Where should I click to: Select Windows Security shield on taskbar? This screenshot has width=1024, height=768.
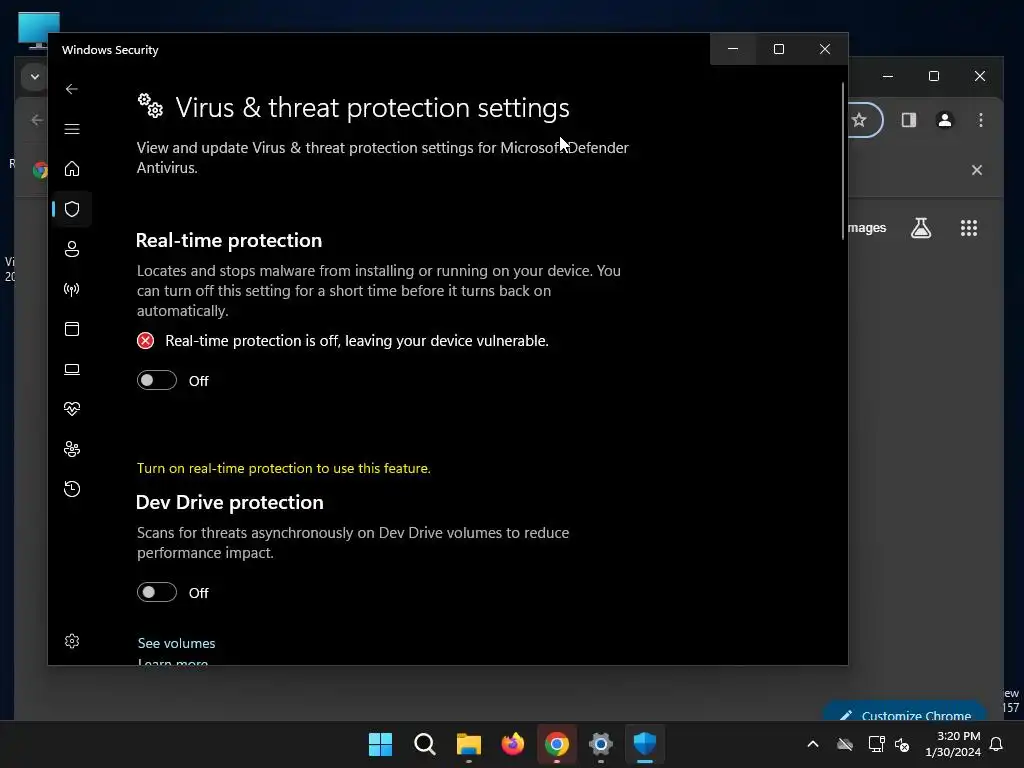click(645, 744)
